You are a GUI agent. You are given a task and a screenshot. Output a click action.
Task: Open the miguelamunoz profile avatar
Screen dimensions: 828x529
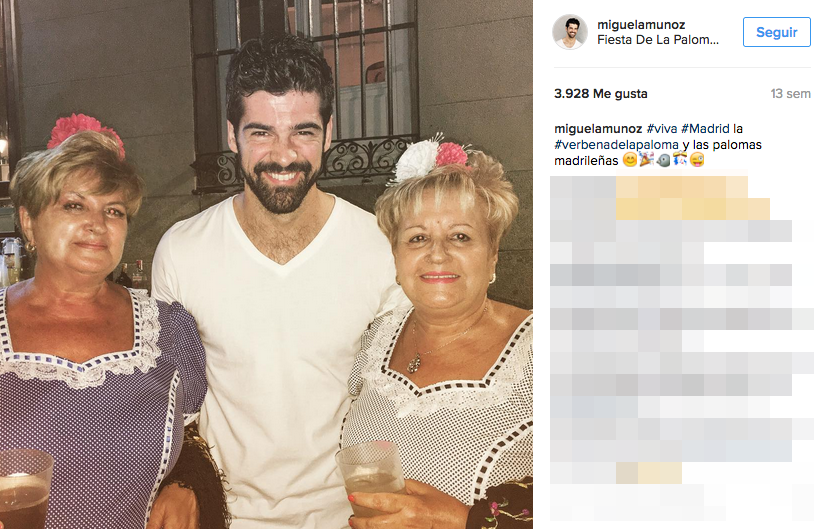coord(570,32)
